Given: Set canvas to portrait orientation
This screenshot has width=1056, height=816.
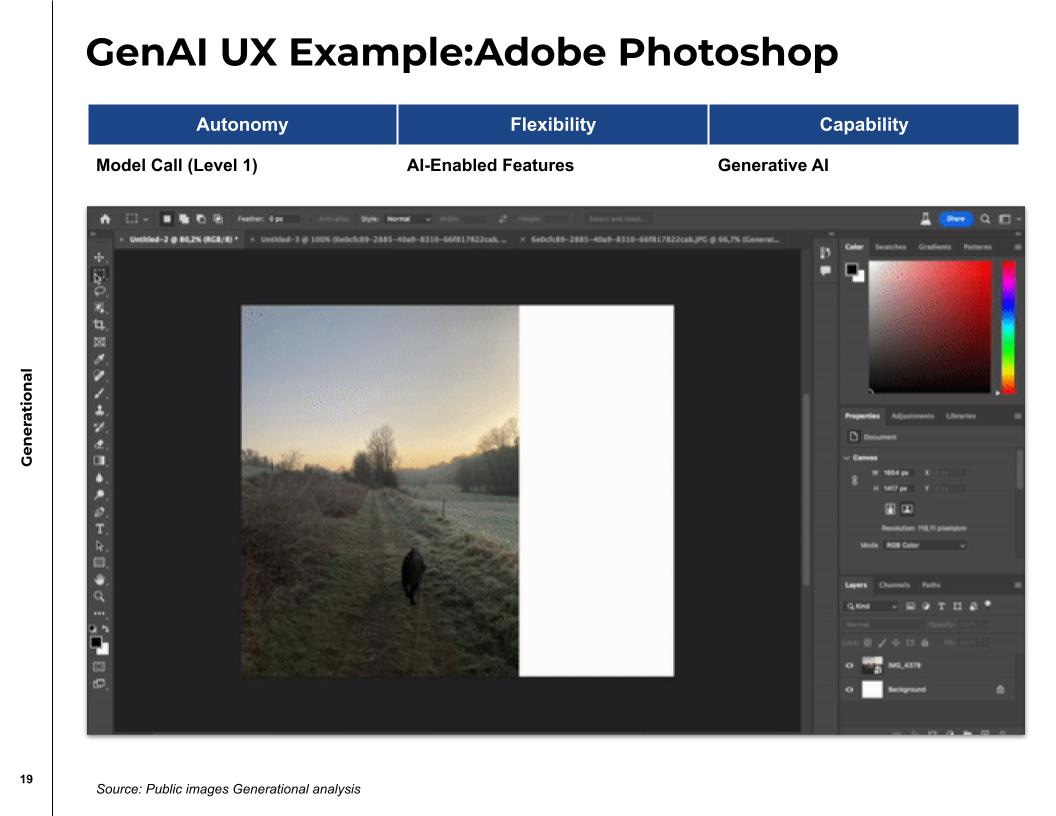Looking at the screenshot, I should [x=890, y=509].
